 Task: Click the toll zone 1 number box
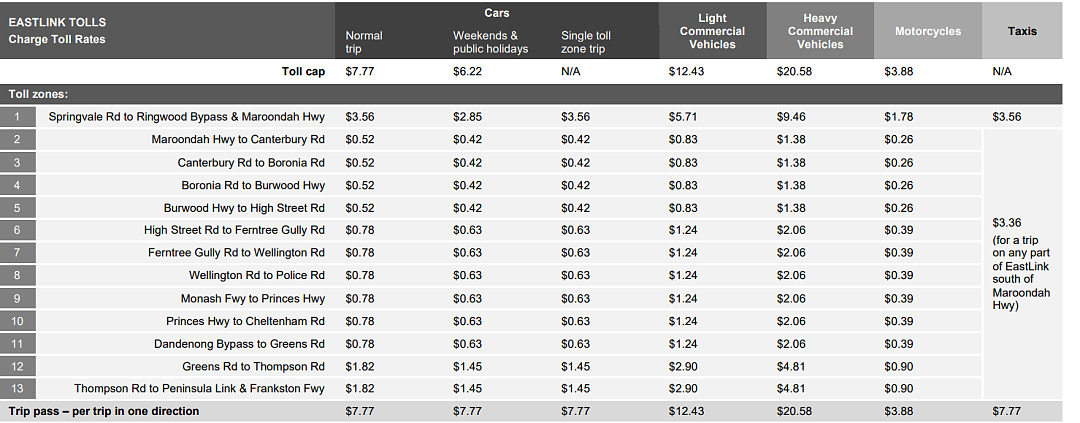point(17,117)
